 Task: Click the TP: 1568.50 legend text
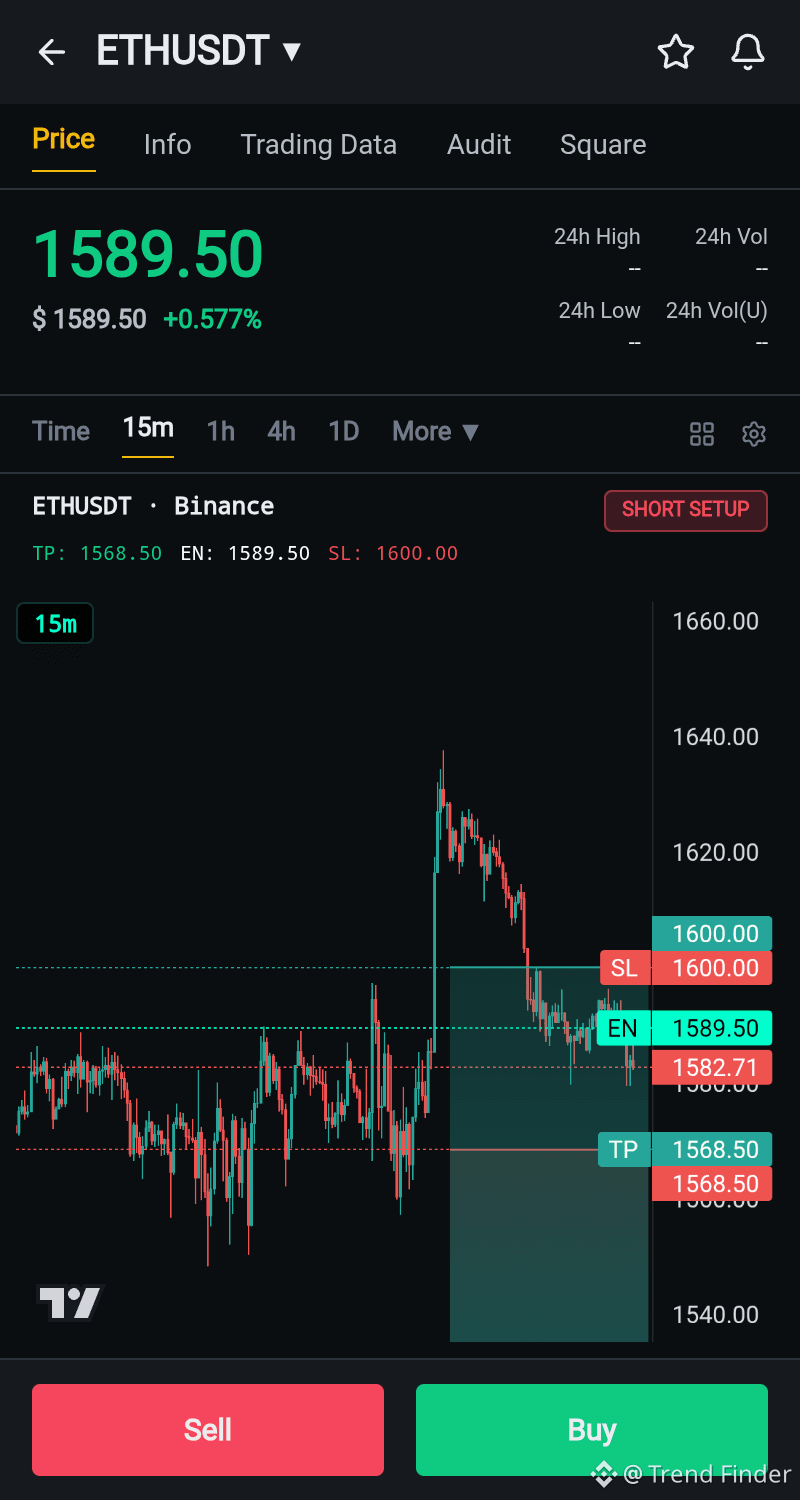97,553
